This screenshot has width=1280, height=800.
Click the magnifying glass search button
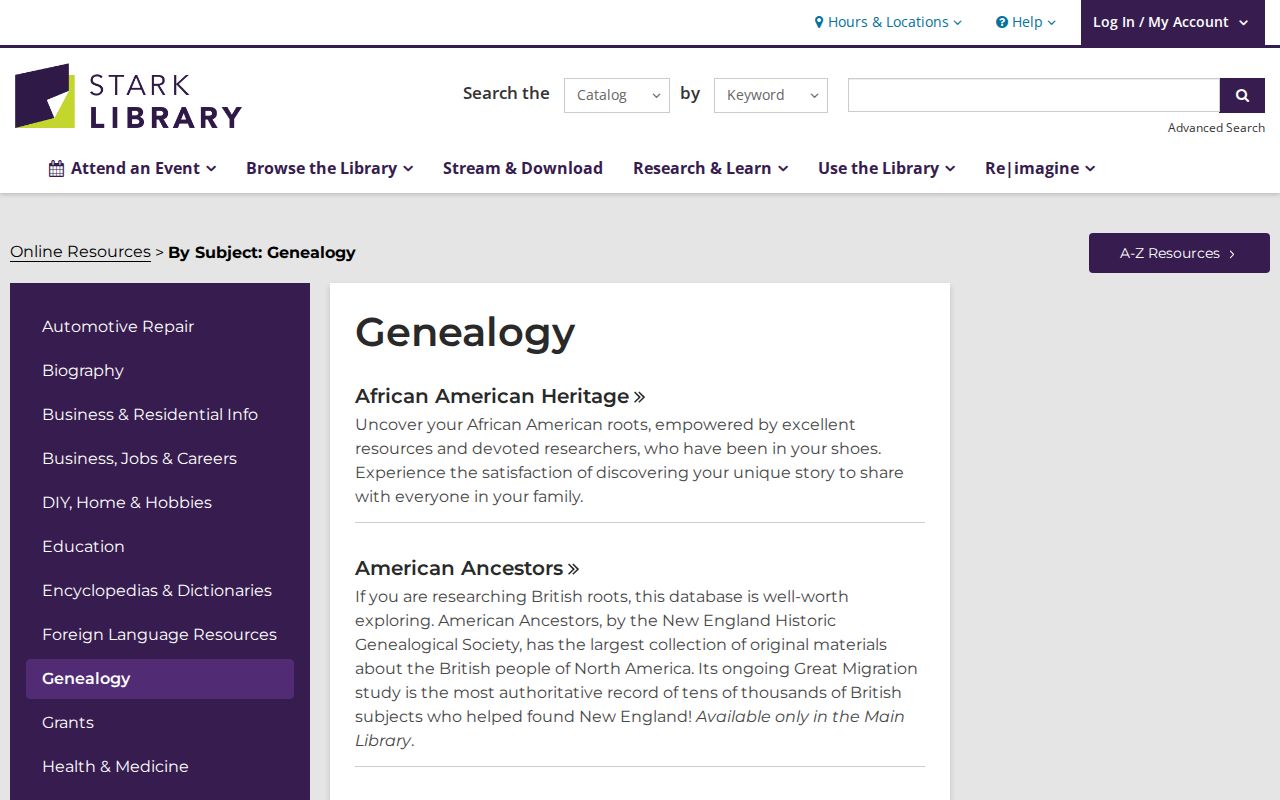click(1242, 95)
